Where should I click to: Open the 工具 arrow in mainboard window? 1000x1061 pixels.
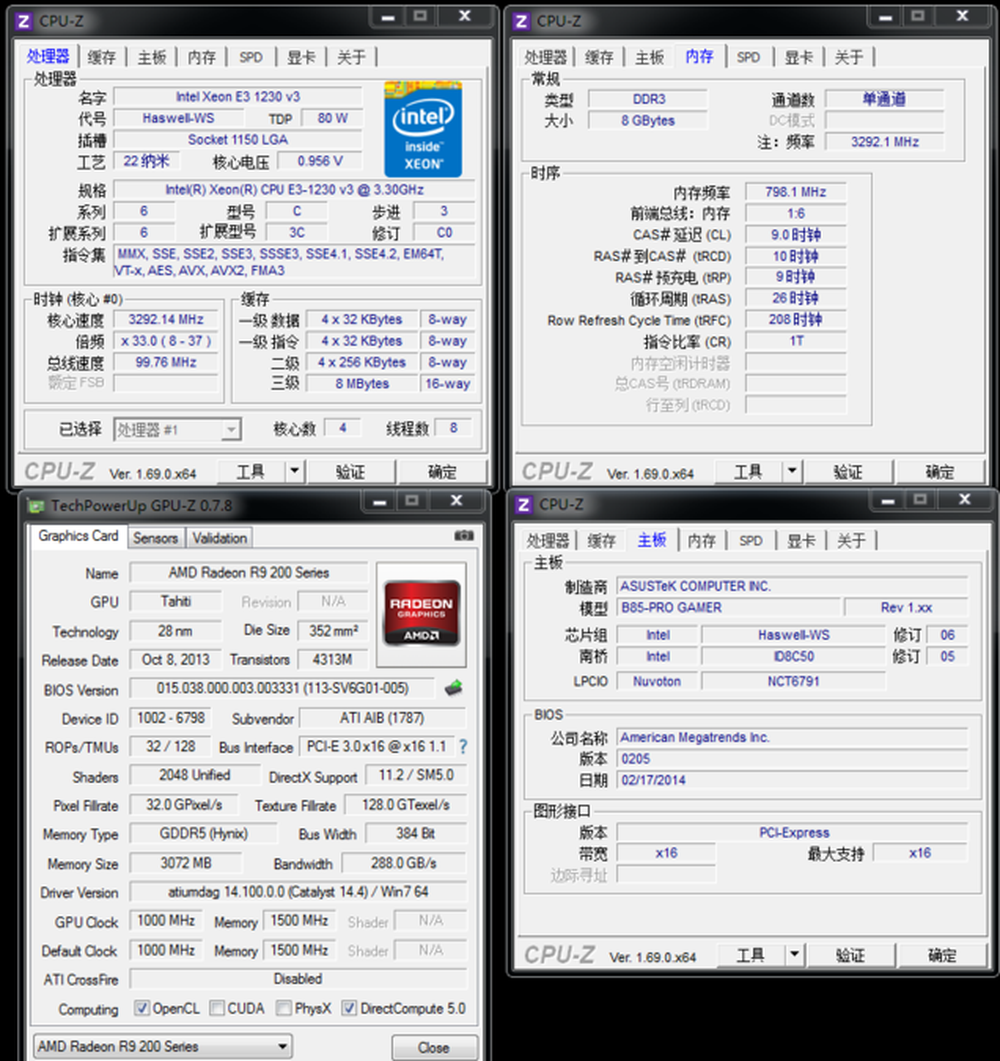pyautogui.click(x=794, y=955)
